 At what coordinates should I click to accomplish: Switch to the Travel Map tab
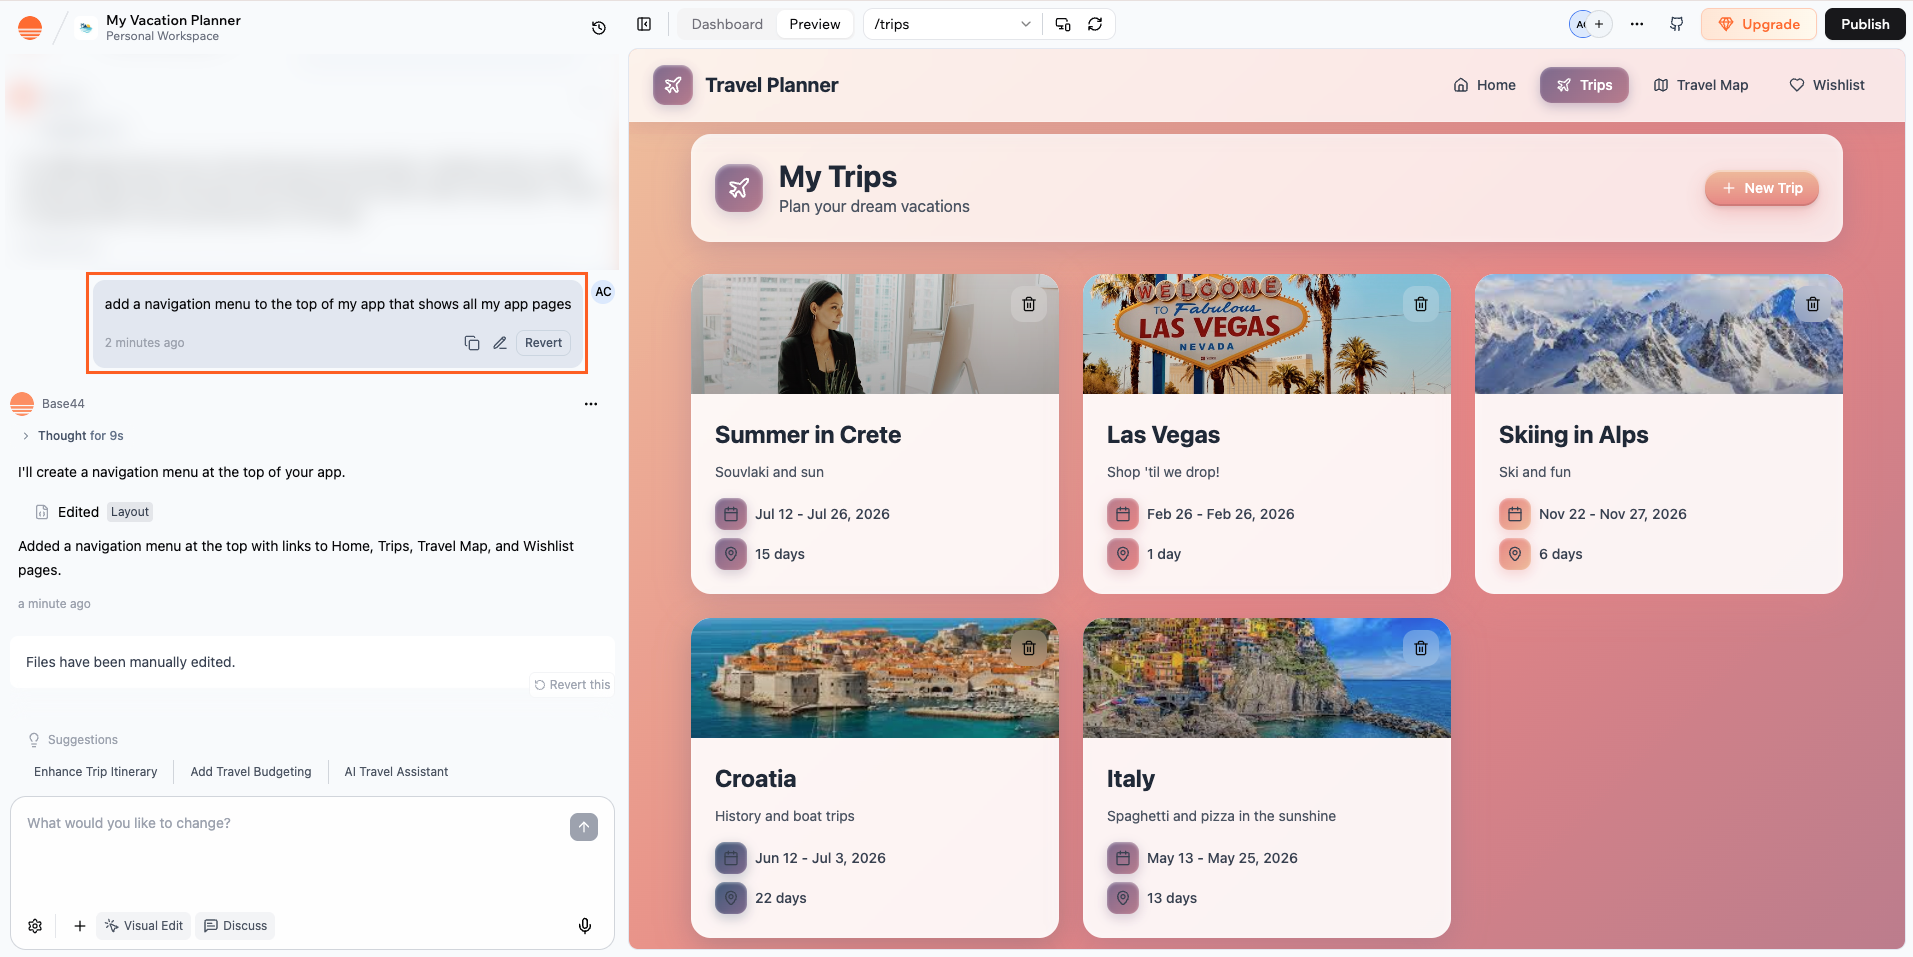point(1700,85)
